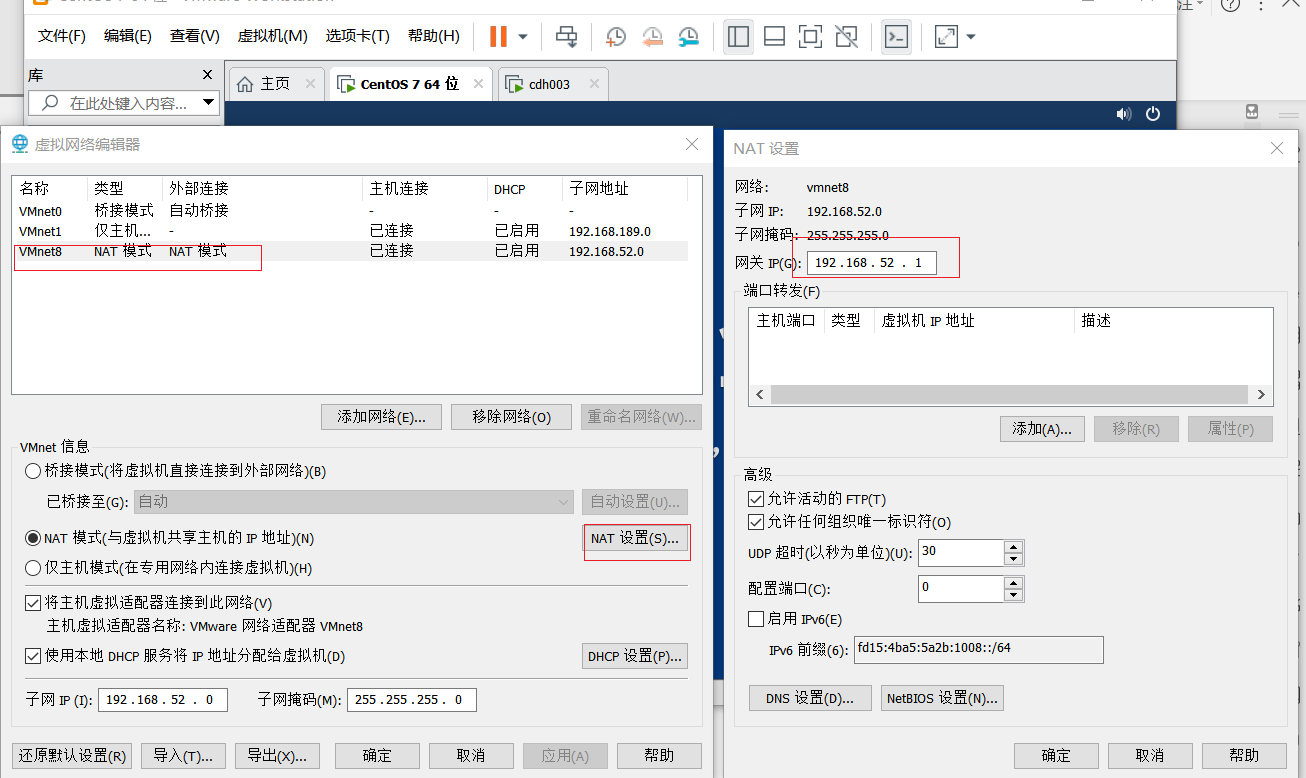Open the 编辑(E) menu

[128, 36]
